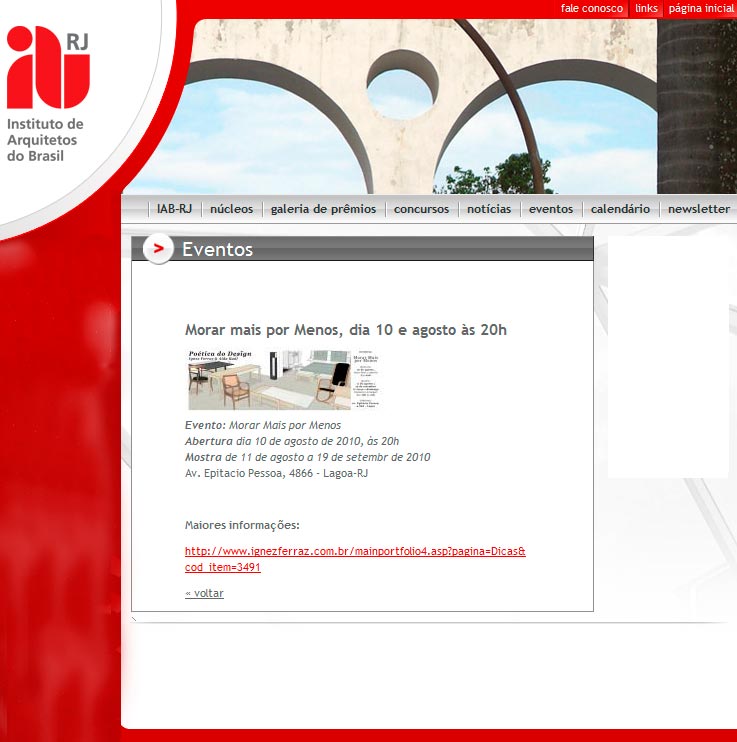Click the Eventos section header text
This screenshot has width=737, height=742.
(x=217, y=249)
